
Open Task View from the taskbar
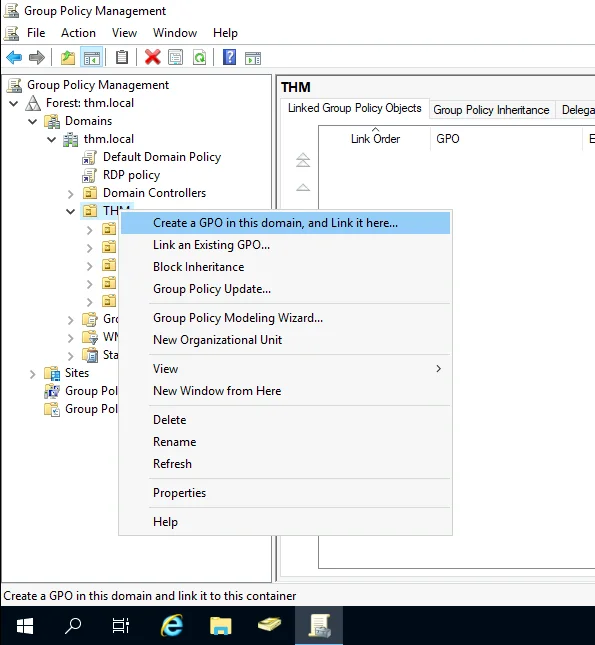(x=121, y=626)
